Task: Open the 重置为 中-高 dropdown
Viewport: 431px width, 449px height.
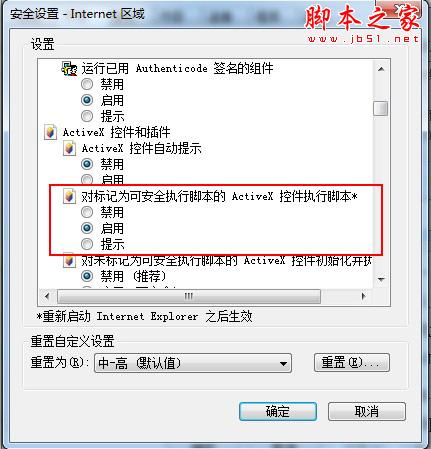Action: 193,363
